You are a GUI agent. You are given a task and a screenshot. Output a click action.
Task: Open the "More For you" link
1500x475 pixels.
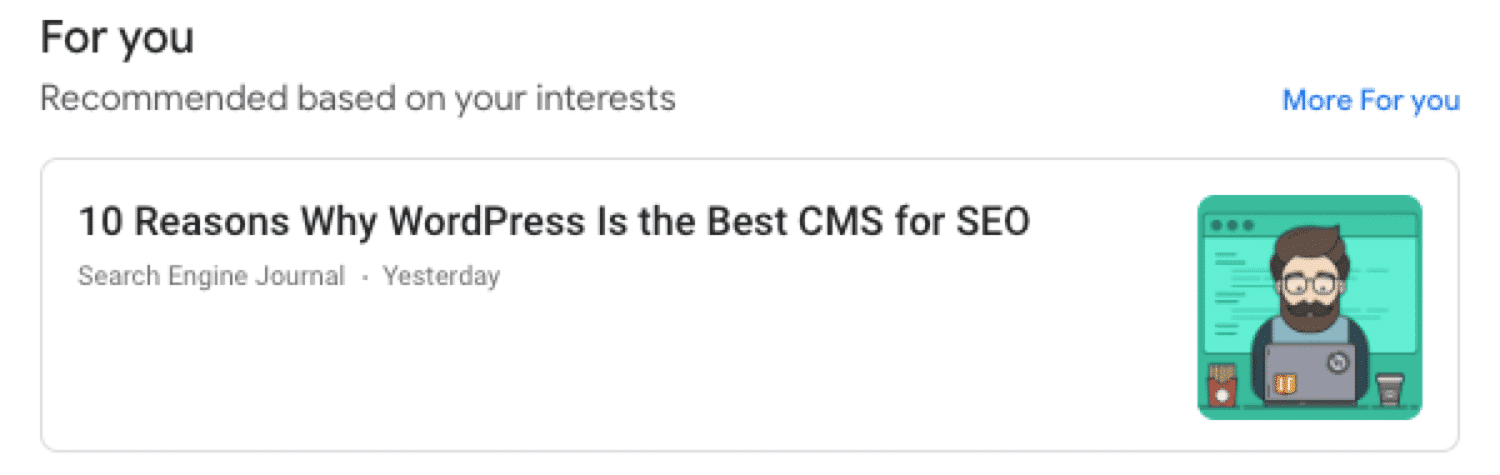pyautogui.click(x=1371, y=101)
